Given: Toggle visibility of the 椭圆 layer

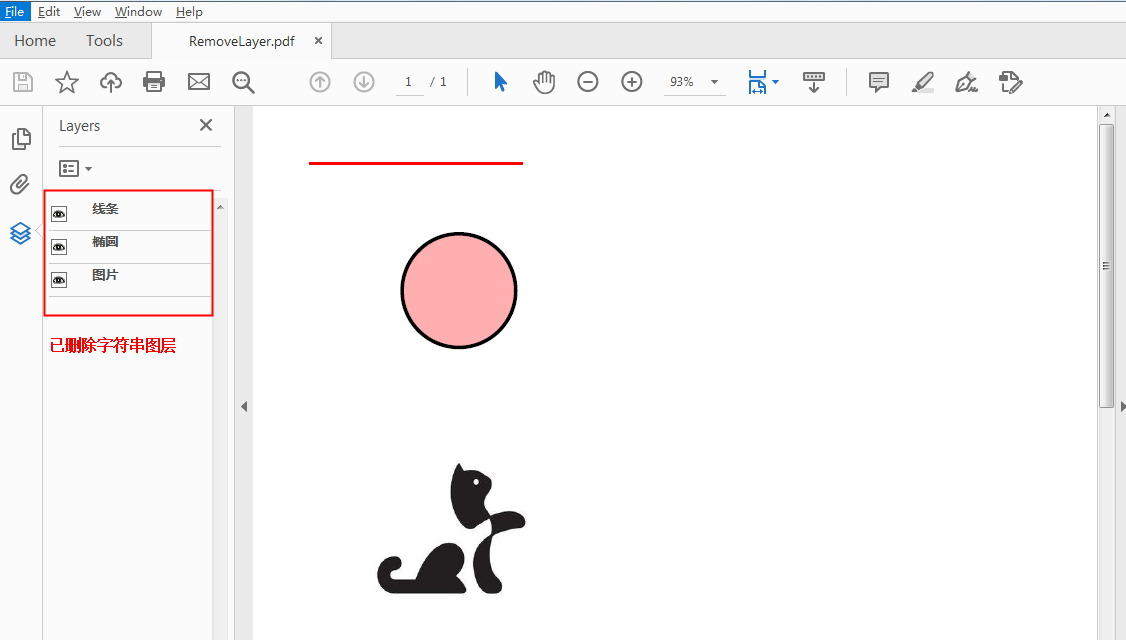Looking at the screenshot, I should [59, 247].
